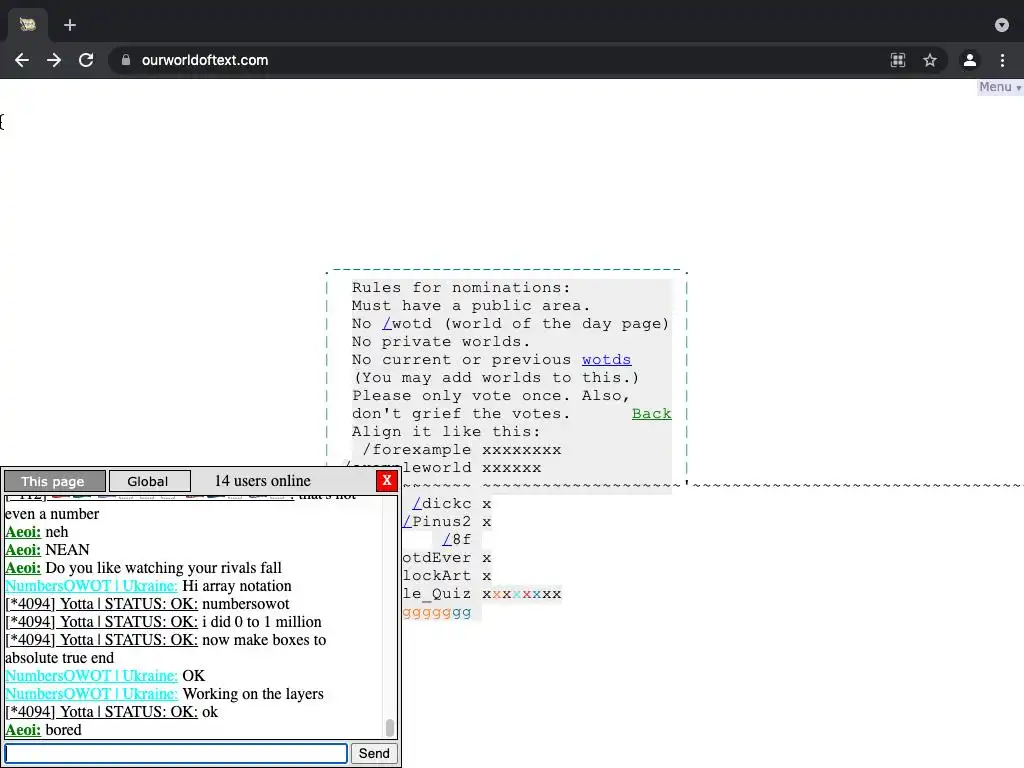Click Yotta username beside 'now make boxes'
This screenshot has width=1024, height=768.
tap(101, 640)
